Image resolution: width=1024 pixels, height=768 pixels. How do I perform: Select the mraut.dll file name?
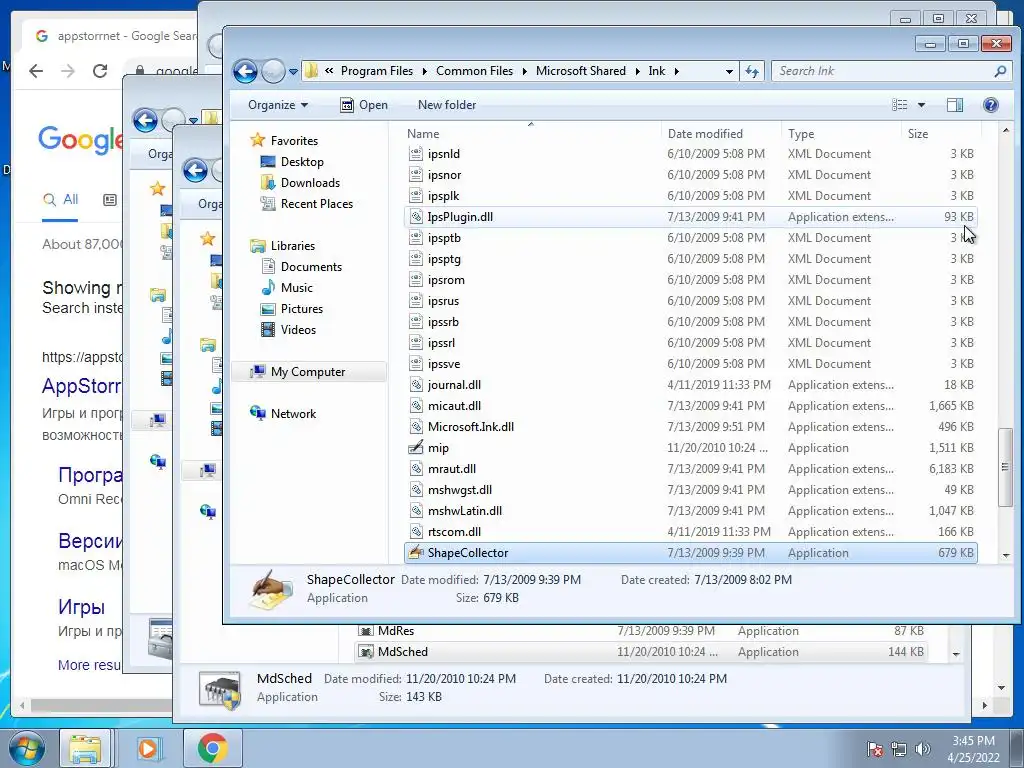click(x=451, y=468)
